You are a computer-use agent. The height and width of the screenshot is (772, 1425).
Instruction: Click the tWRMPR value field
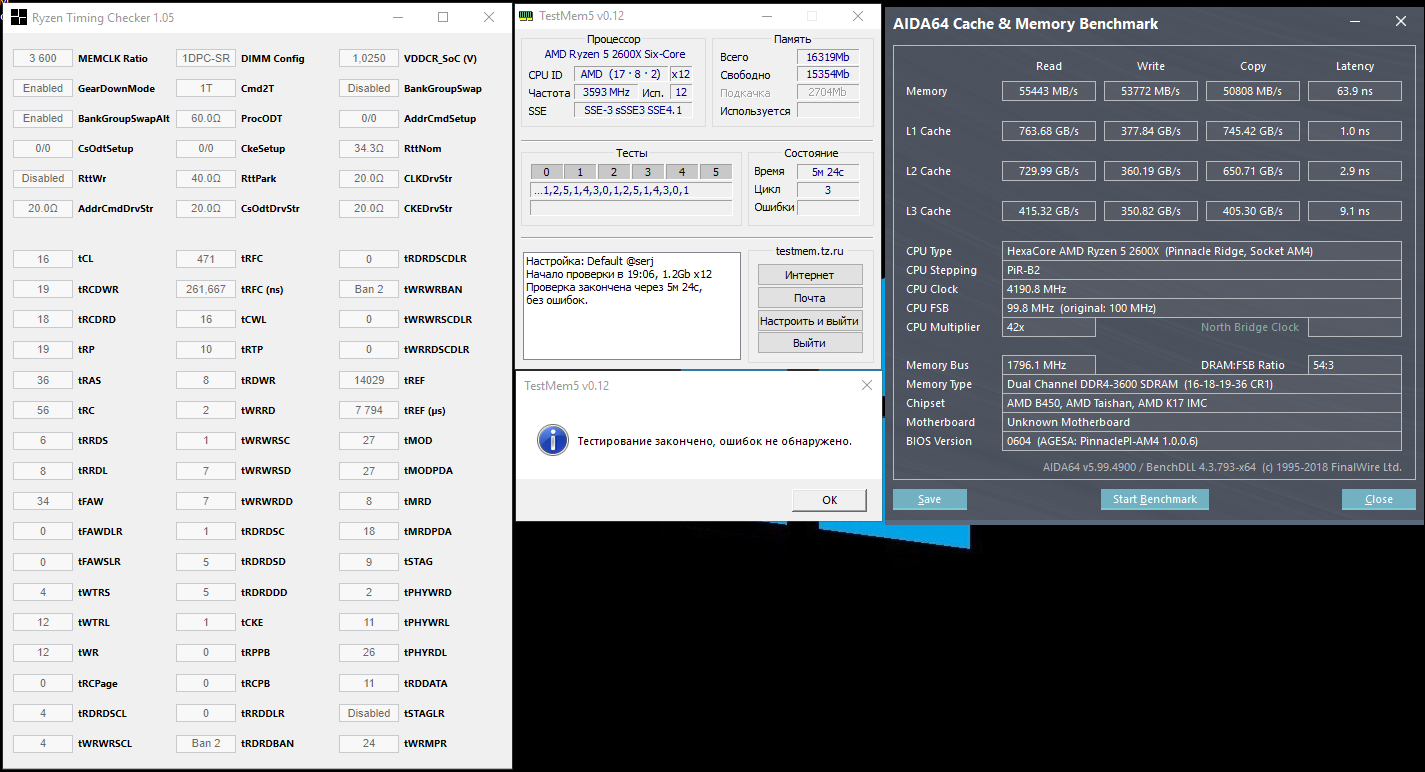(x=369, y=743)
